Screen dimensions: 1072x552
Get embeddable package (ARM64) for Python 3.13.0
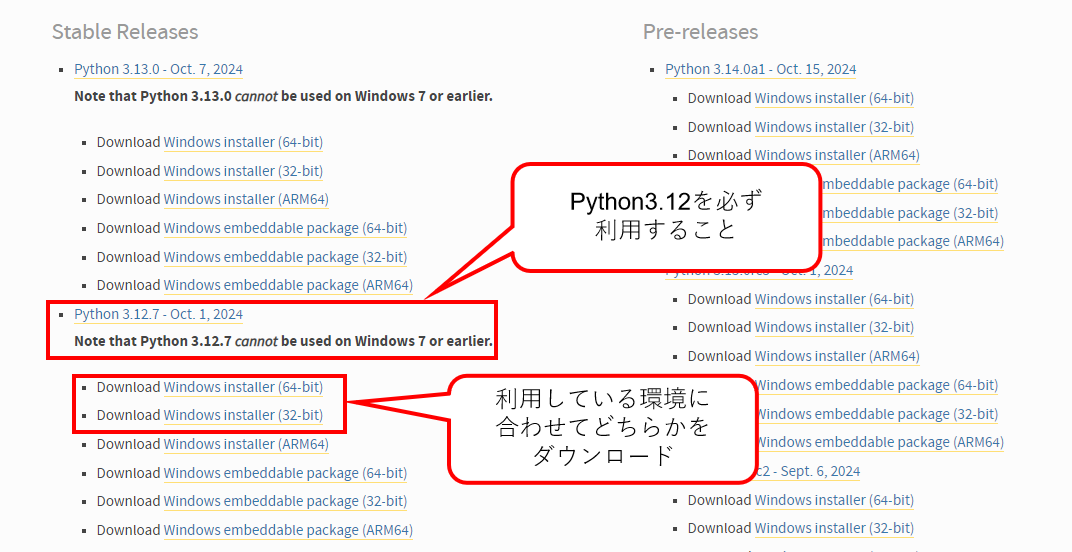point(288,285)
